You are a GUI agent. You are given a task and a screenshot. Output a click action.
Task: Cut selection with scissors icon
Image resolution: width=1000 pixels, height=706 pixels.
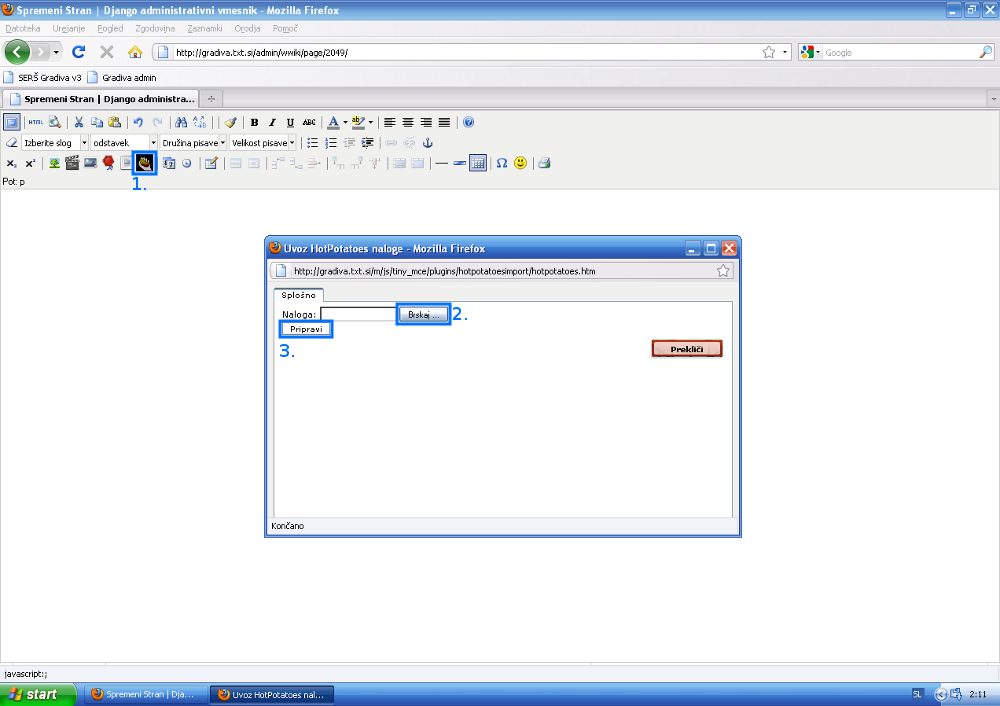[79, 122]
